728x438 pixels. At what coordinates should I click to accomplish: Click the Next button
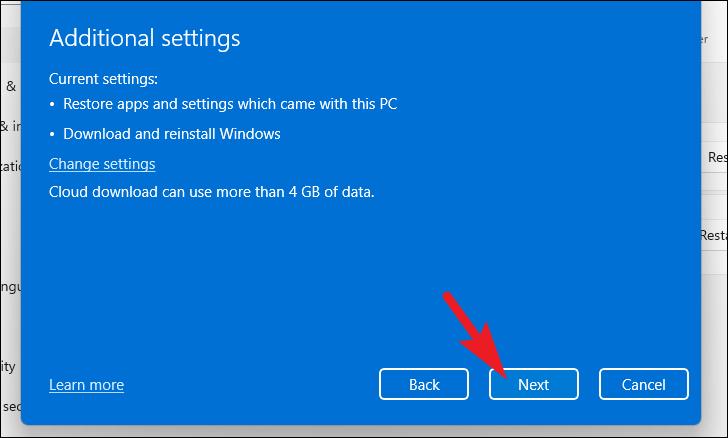coord(533,384)
